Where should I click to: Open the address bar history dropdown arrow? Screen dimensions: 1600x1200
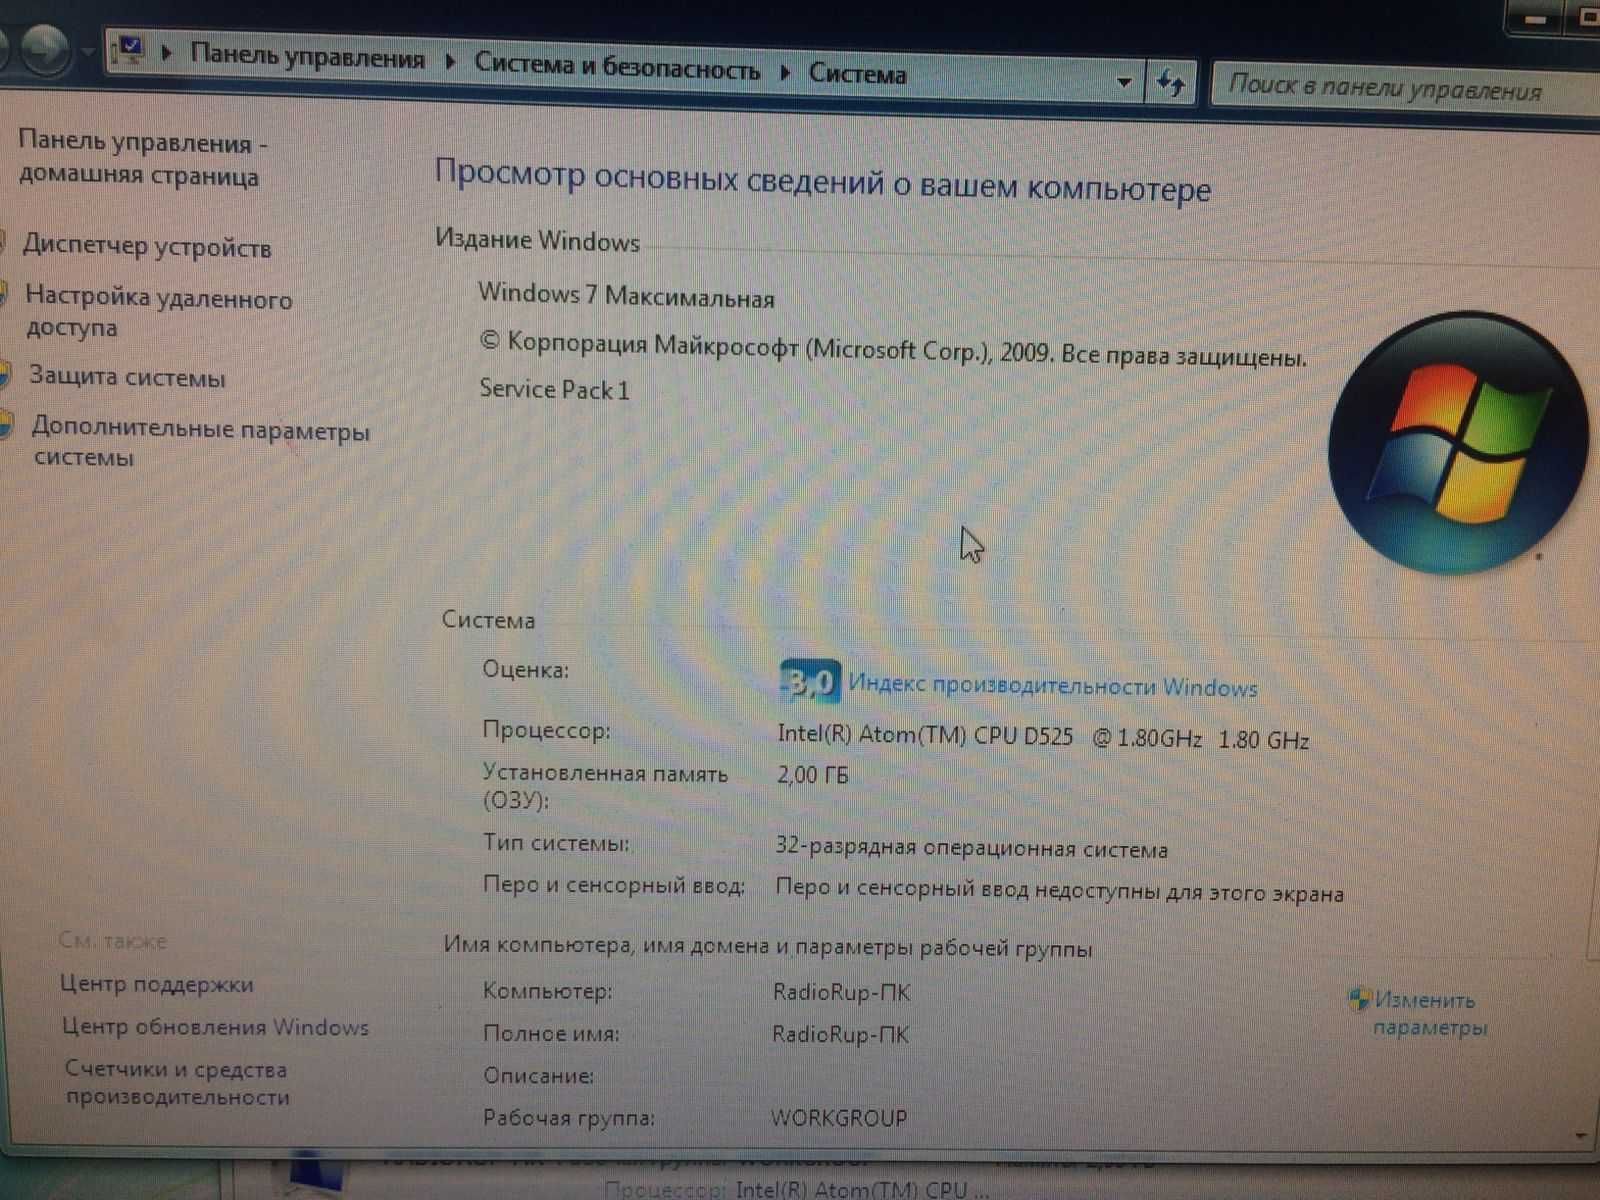click(1124, 82)
